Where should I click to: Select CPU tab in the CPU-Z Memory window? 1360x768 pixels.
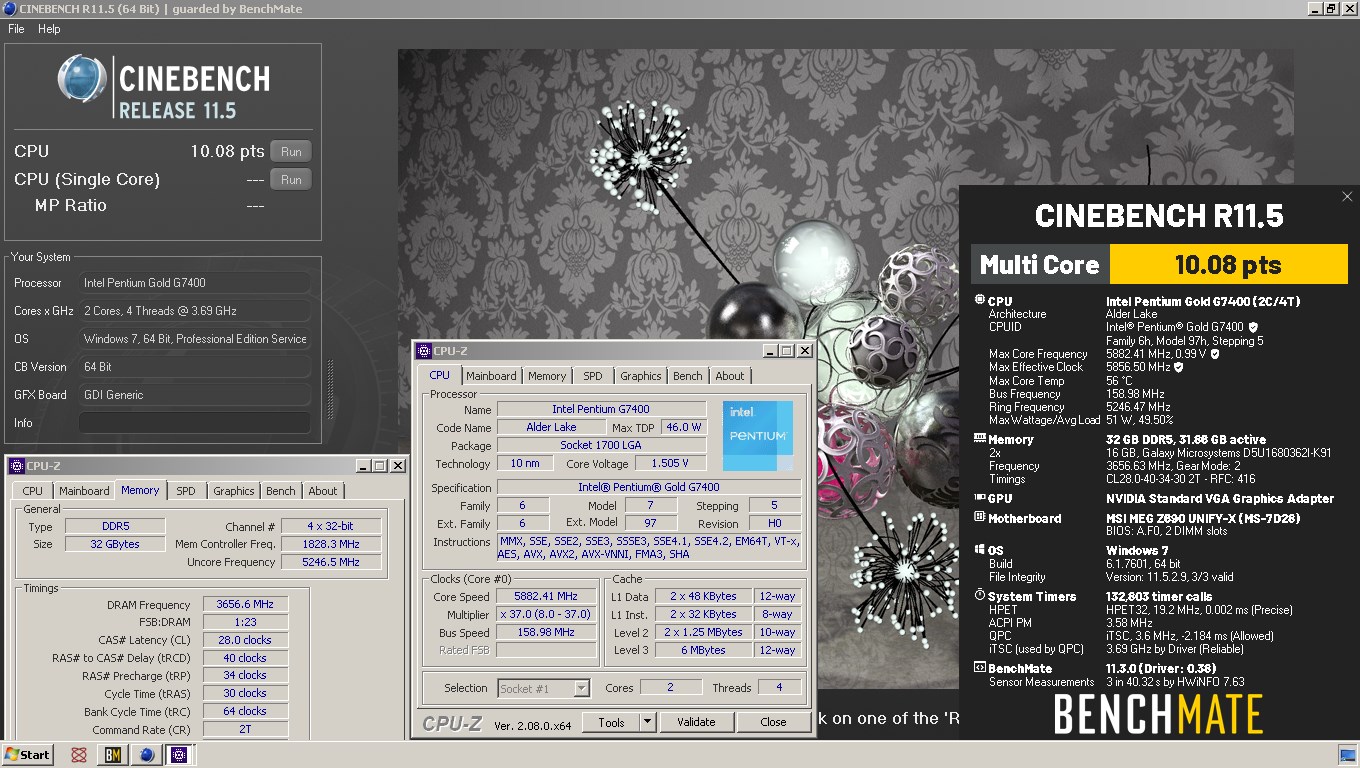point(33,491)
